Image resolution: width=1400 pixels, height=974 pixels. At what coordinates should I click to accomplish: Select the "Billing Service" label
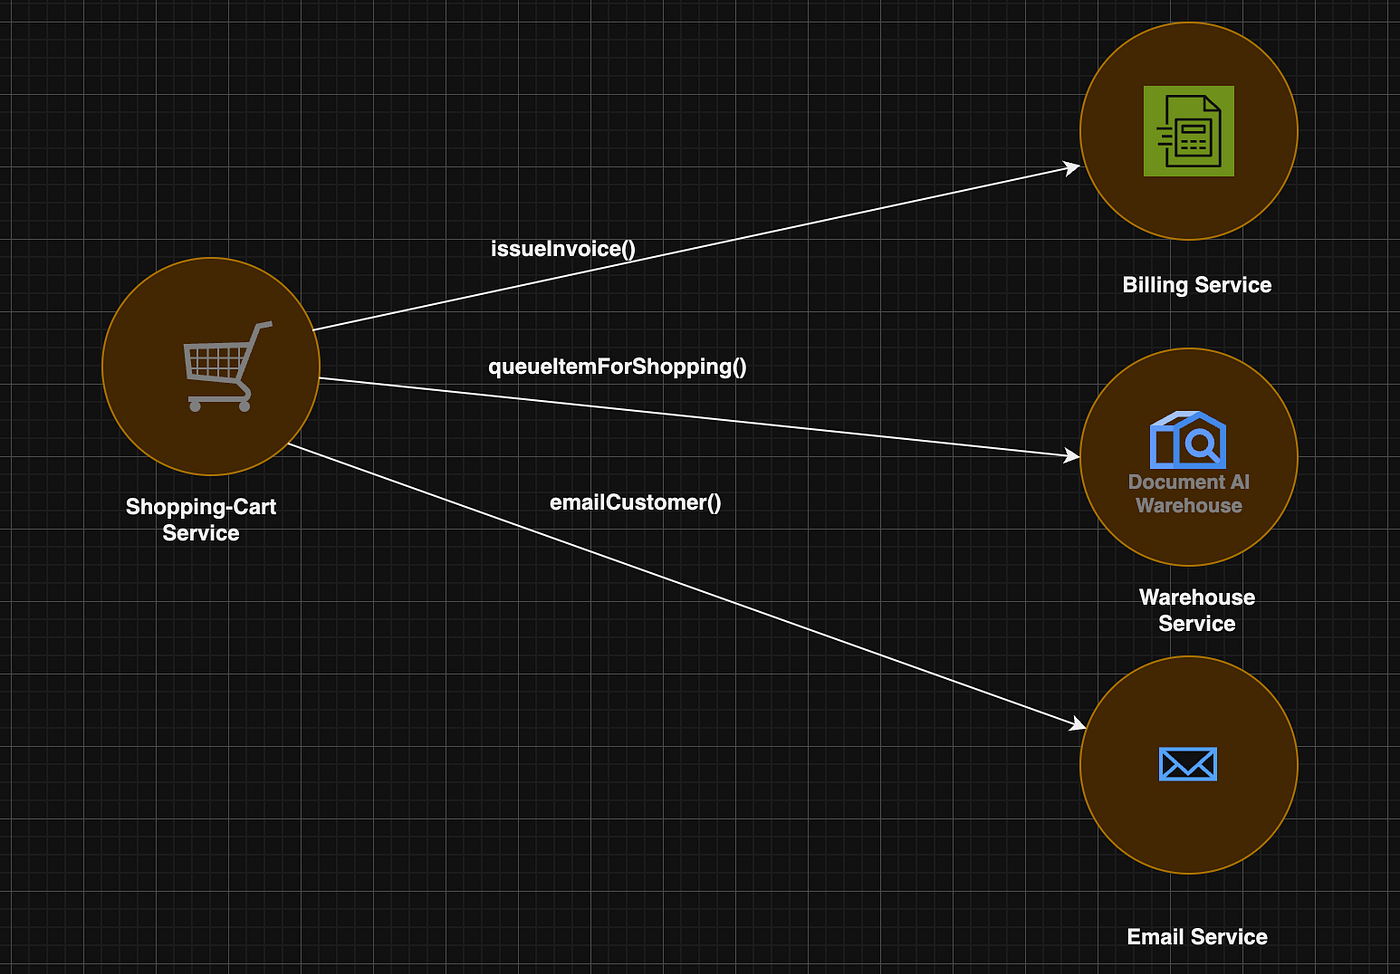click(x=1197, y=285)
